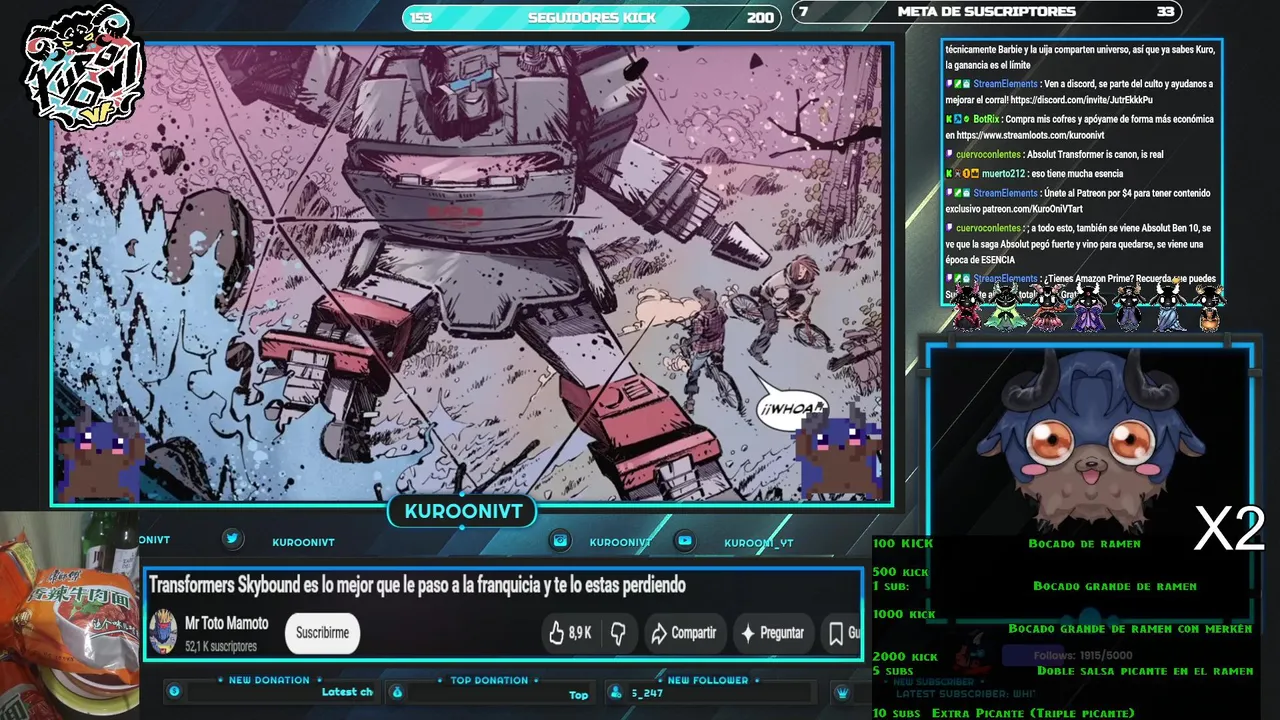Click the '200' follower goal number
The image size is (1280, 720).
click(x=760, y=17)
